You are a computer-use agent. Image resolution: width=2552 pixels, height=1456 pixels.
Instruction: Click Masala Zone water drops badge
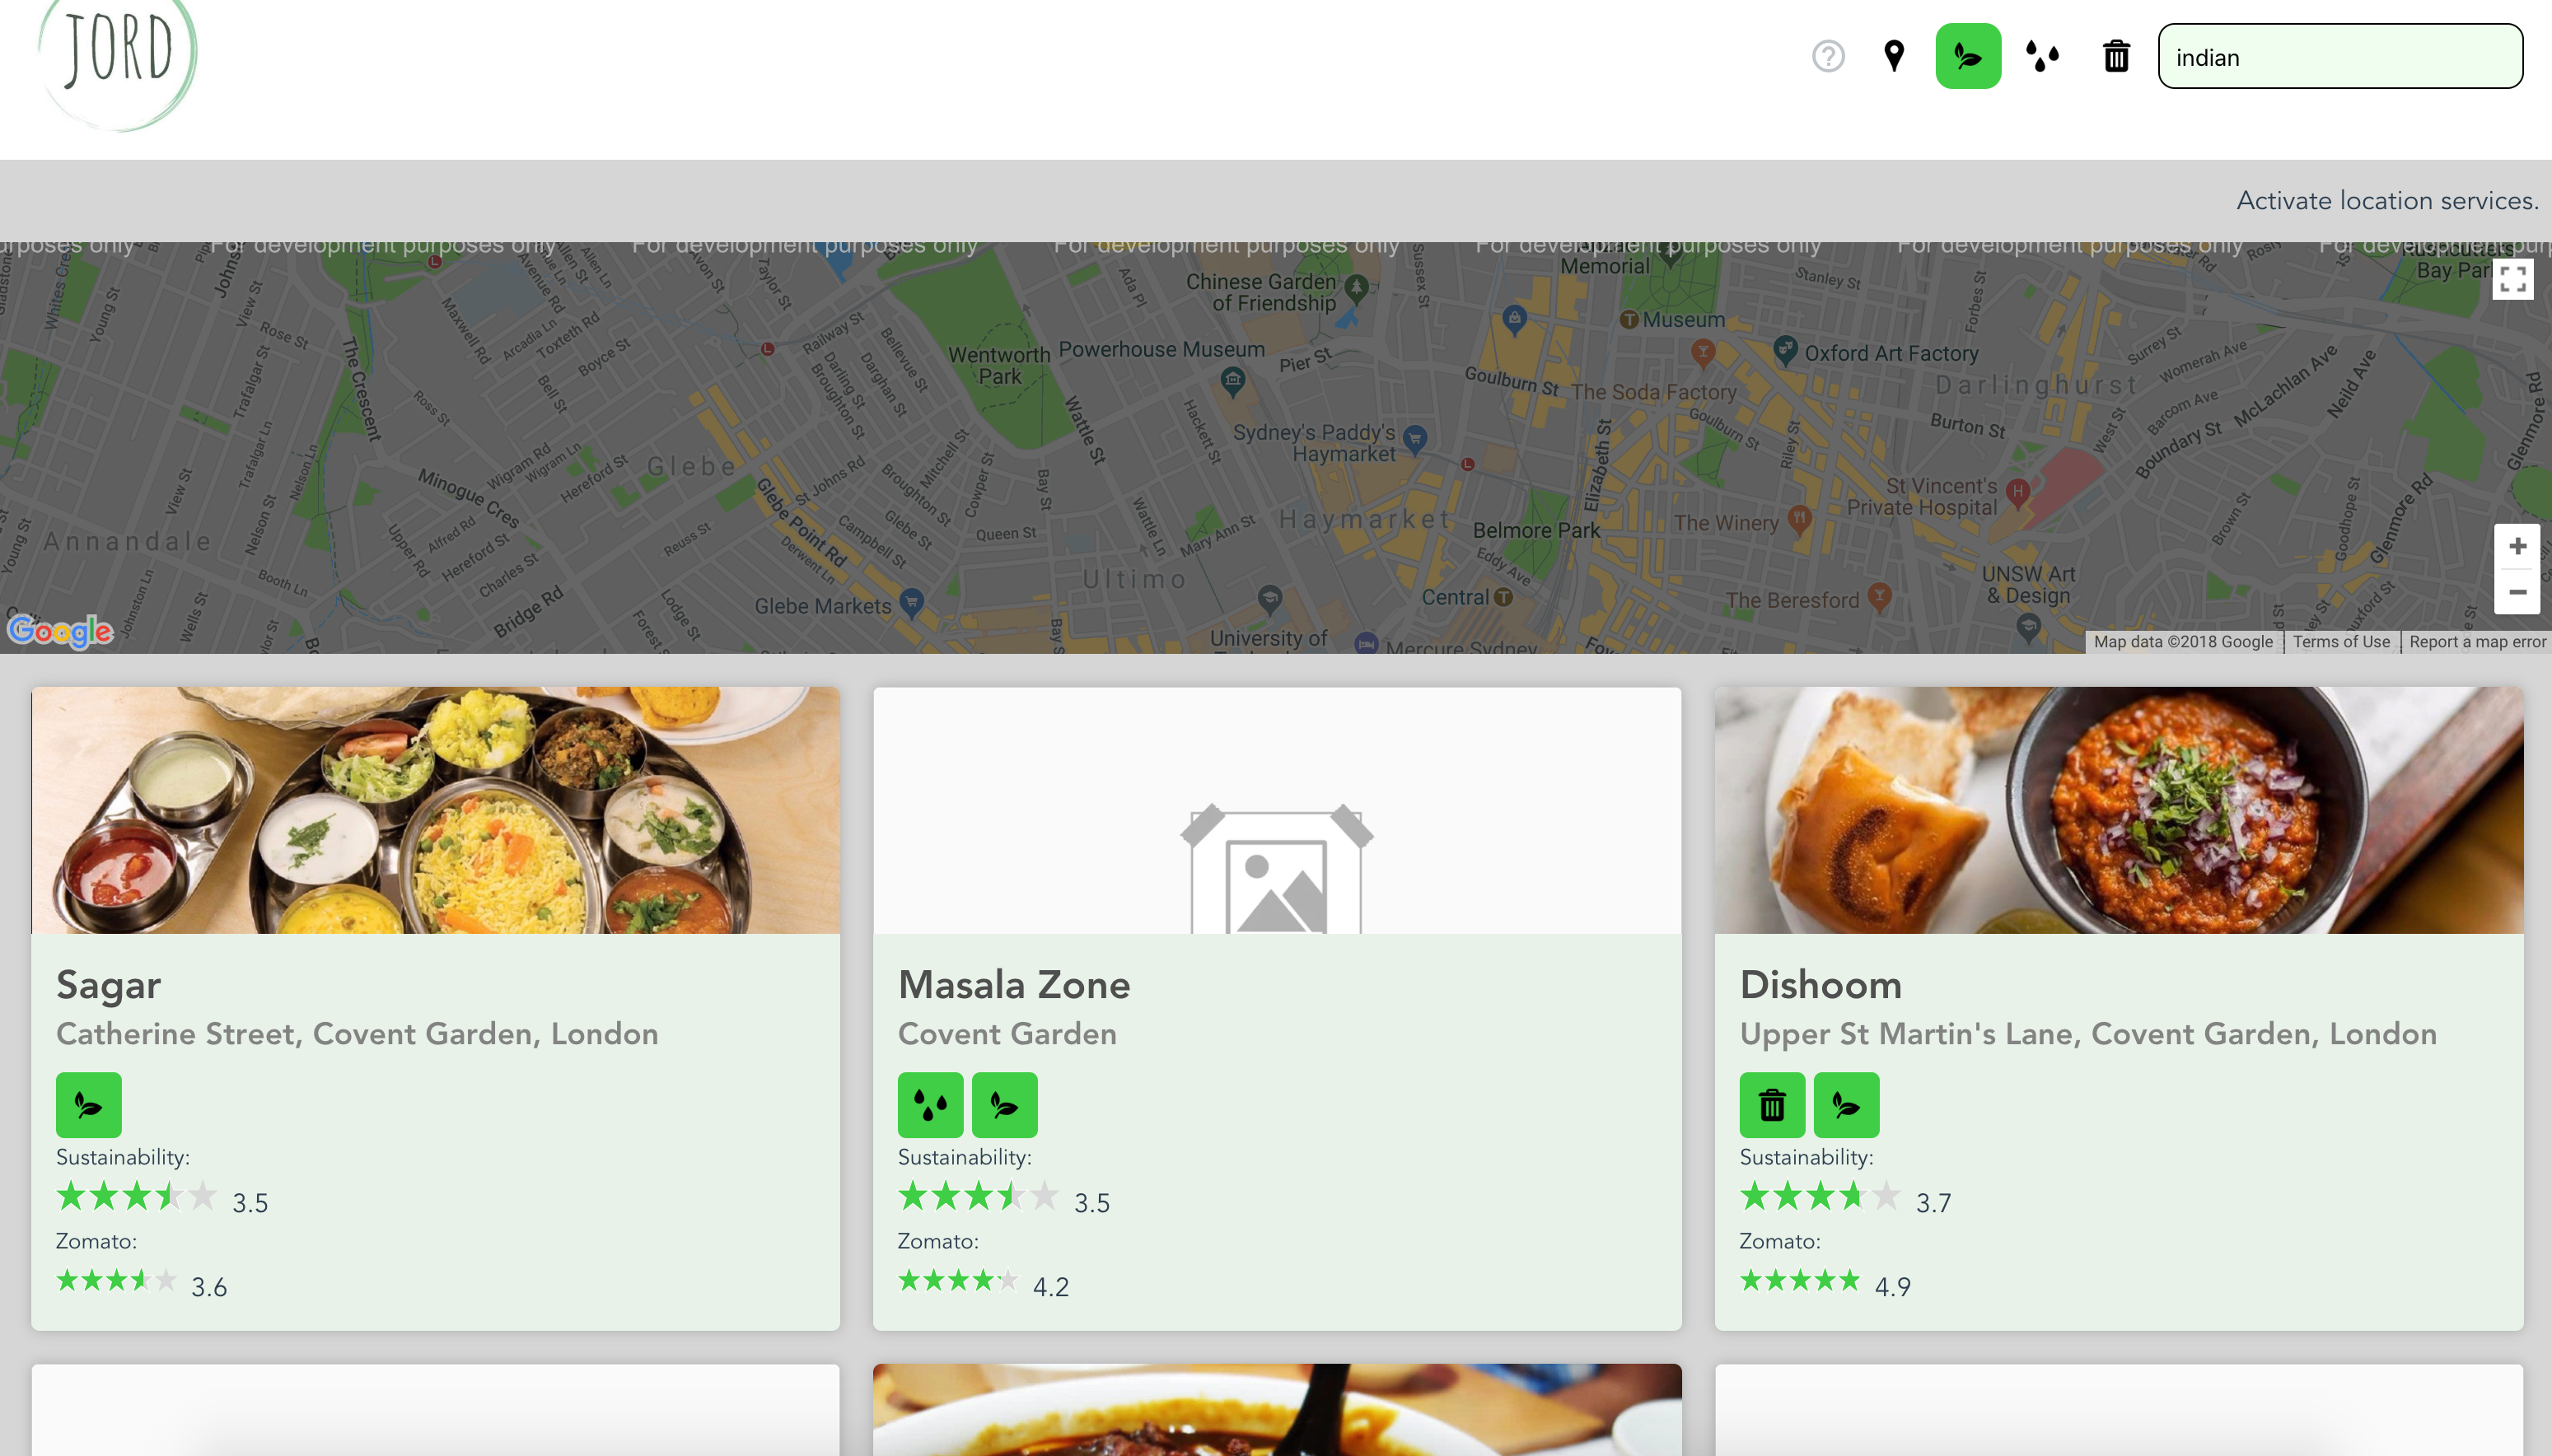coord(930,1105)
